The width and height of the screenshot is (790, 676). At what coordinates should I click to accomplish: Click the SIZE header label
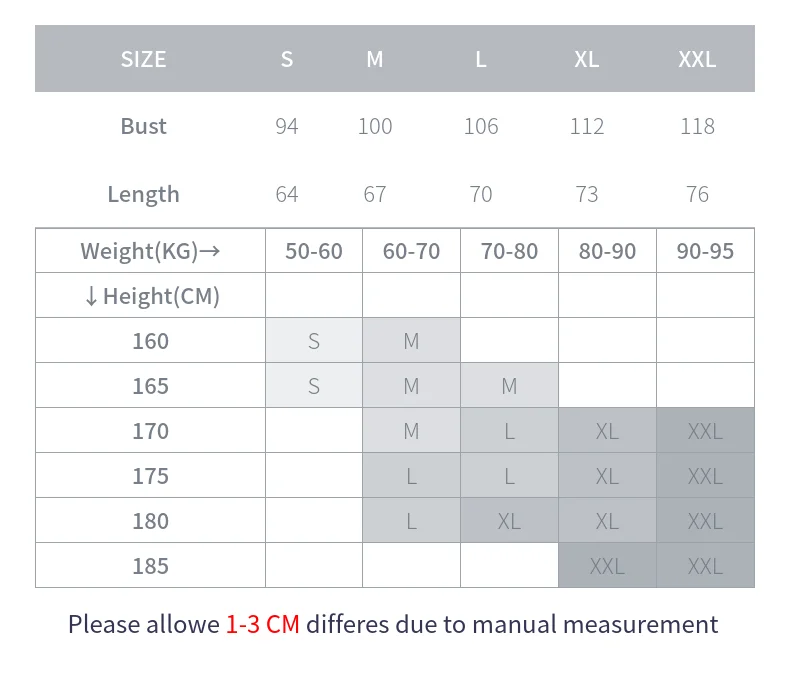point(144,59)
